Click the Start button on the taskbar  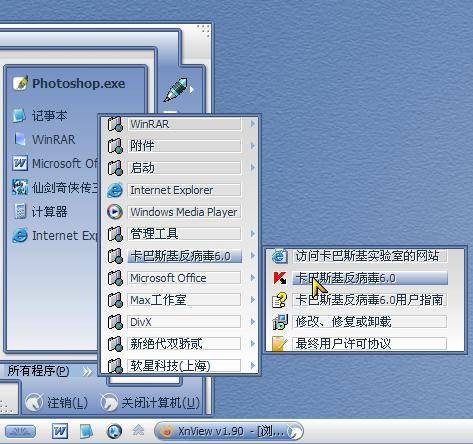pos(21,431)
